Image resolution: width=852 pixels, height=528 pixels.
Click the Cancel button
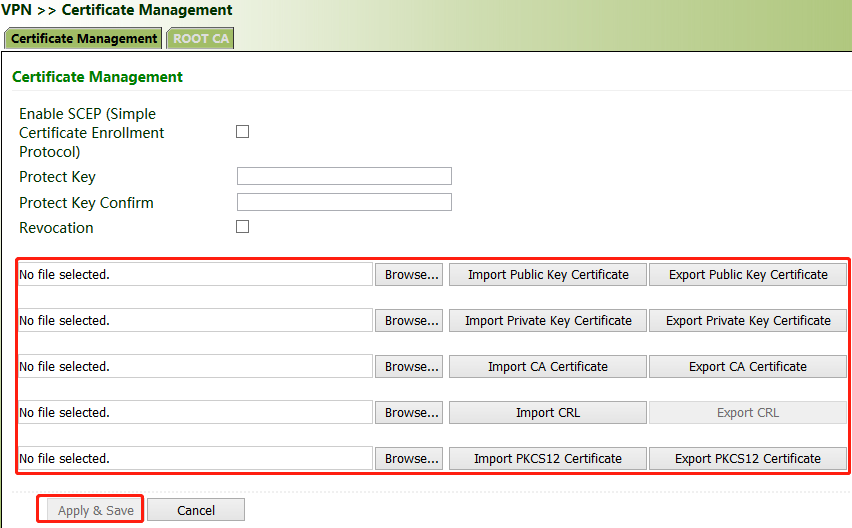click(x=196, y=510)
